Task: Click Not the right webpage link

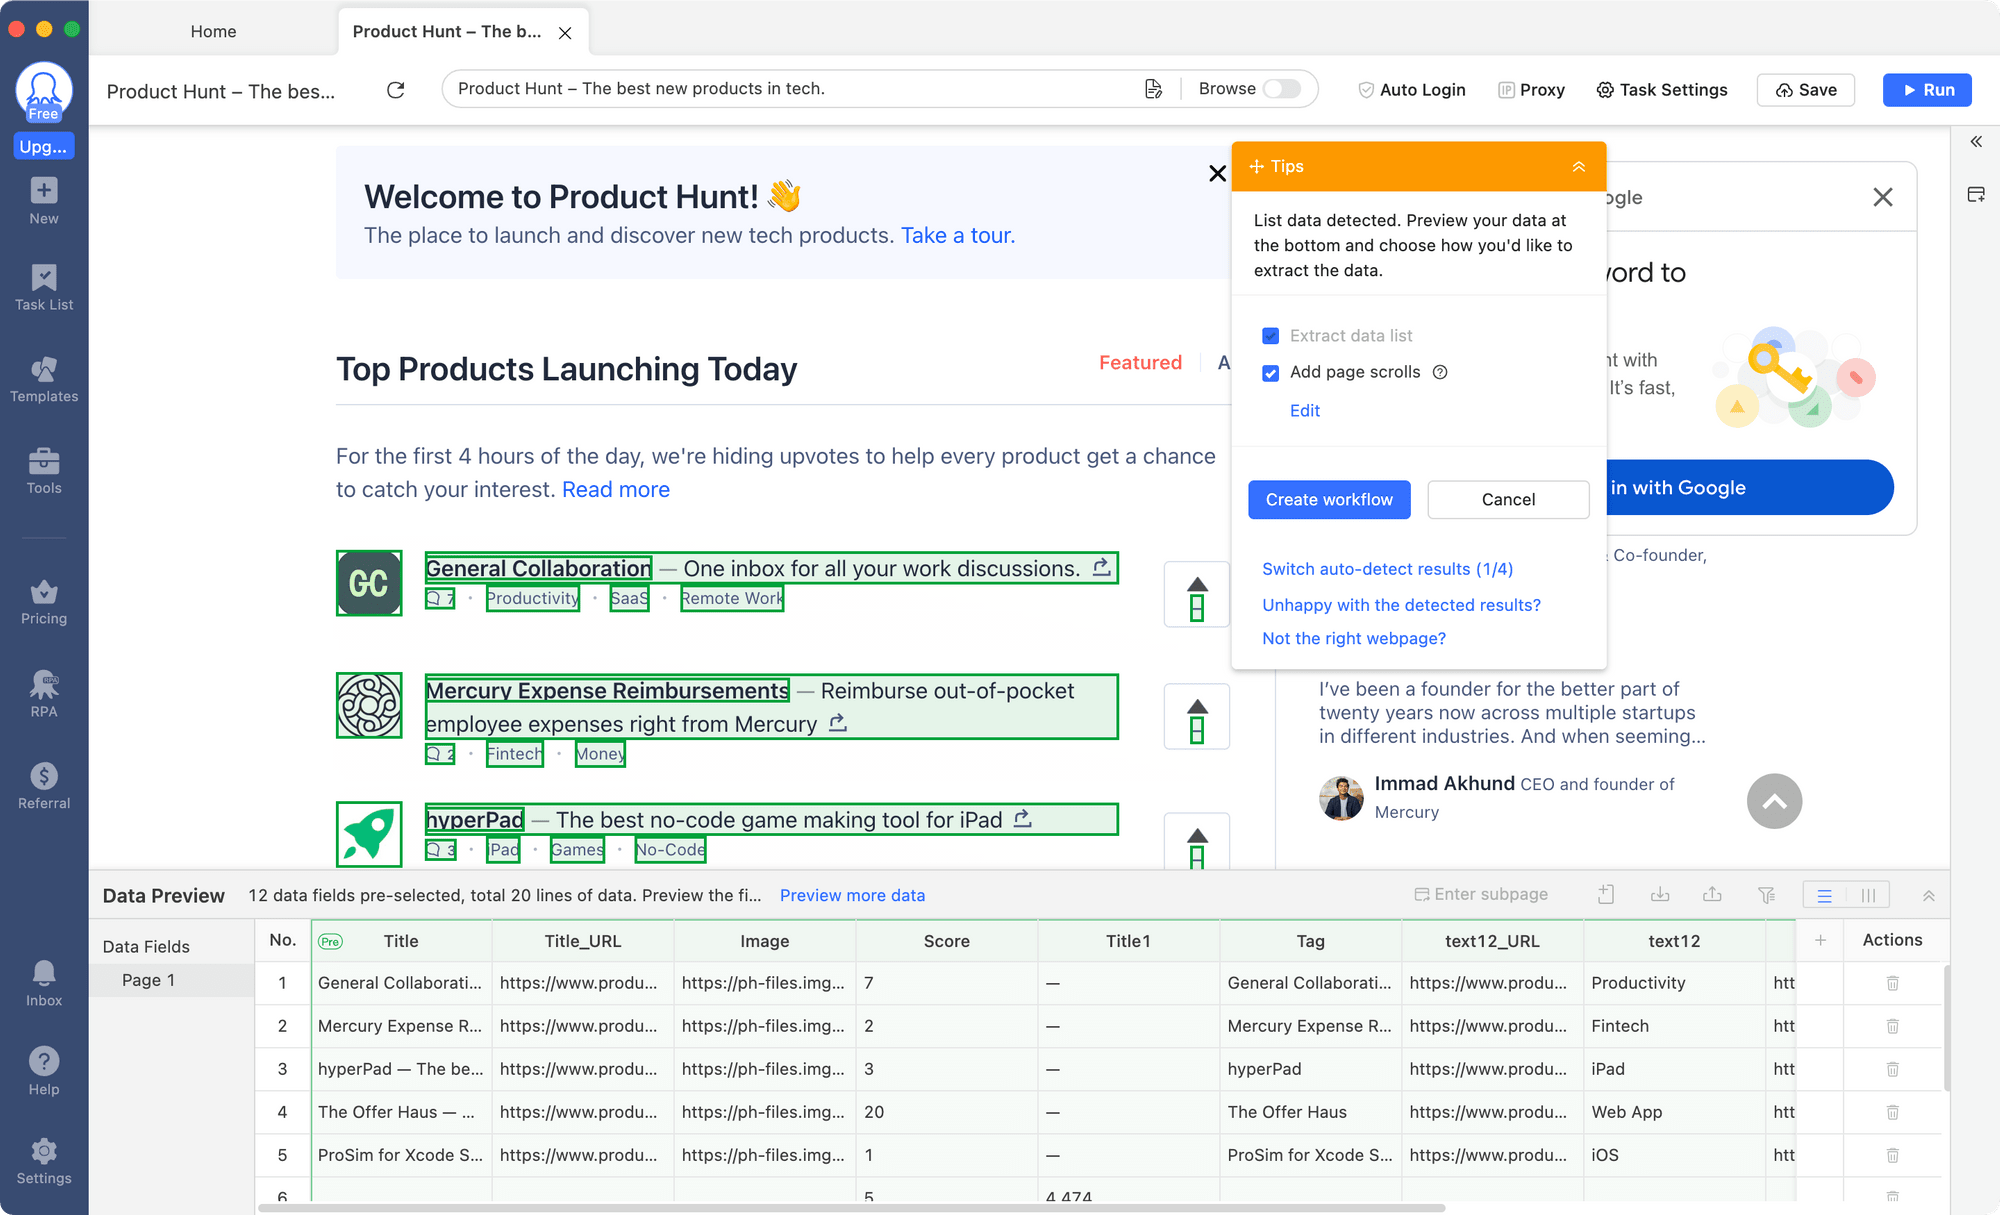Action: tap(1354, 639)
